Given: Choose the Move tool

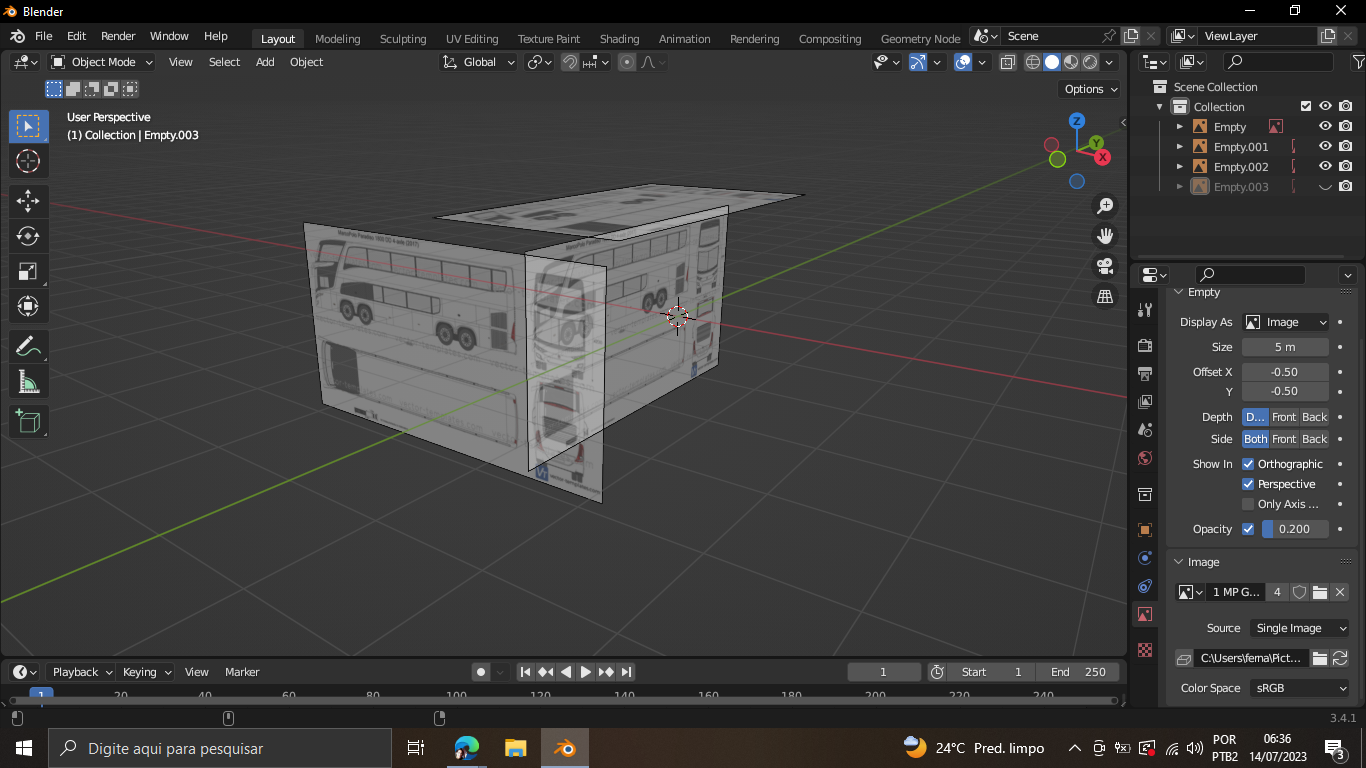Looking at the screenshot, I should tap(28, 201).
